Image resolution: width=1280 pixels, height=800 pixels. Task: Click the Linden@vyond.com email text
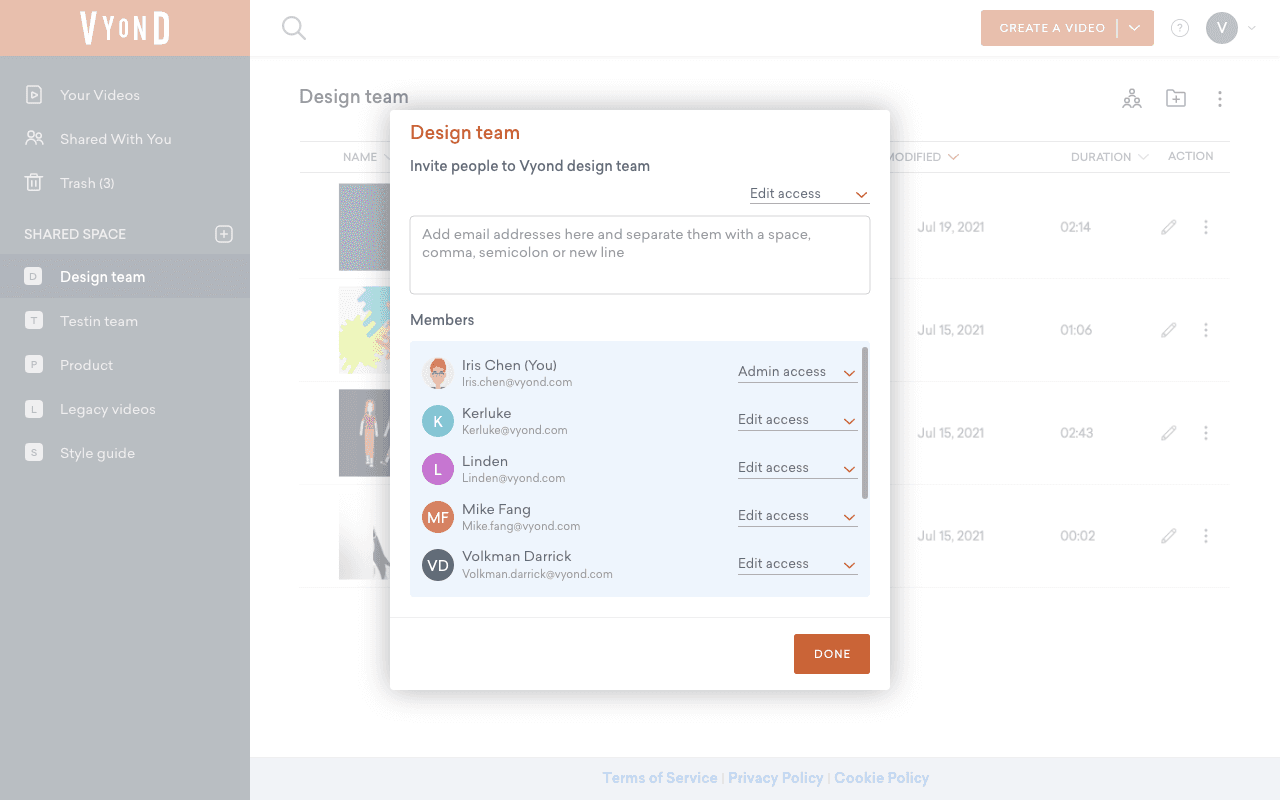tap(514, 478)
